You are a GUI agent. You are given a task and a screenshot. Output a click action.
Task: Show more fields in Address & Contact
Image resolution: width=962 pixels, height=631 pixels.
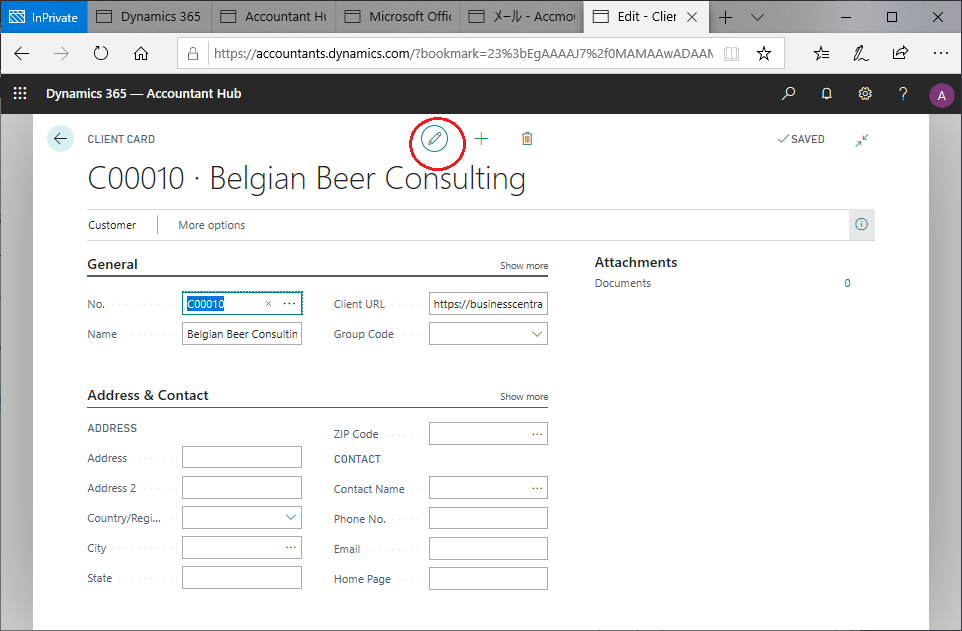(x=524, y=397)
